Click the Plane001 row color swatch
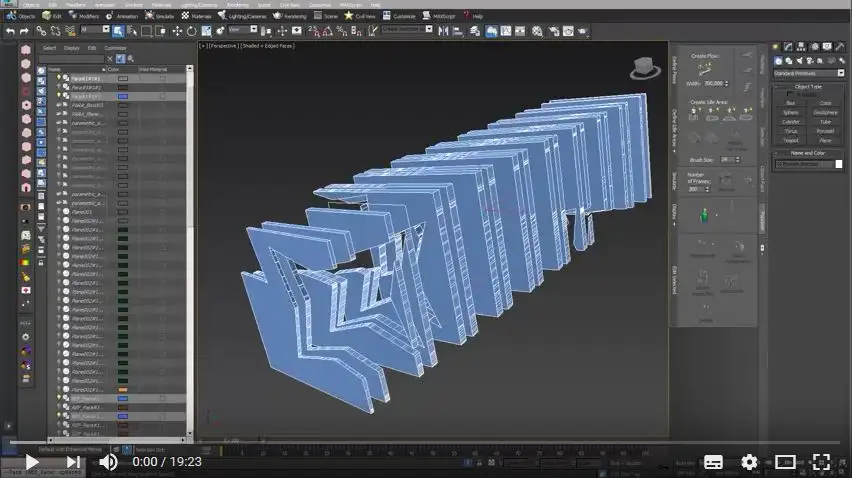This screenshot has width=852, height=478. click(123, 212)
